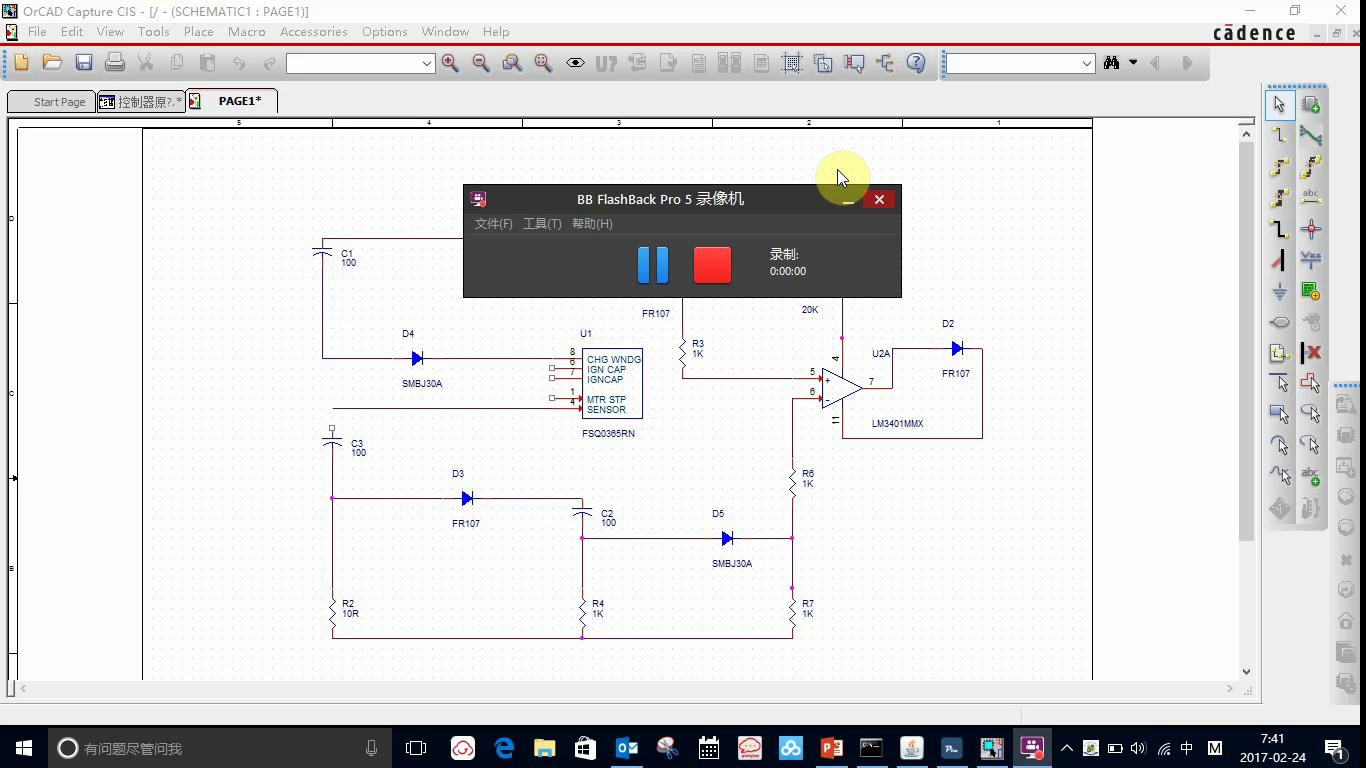The image size is (1366, 768).
Task: Select the U2A LM3401MMX op-amp symbol
Action: [842, 388]
